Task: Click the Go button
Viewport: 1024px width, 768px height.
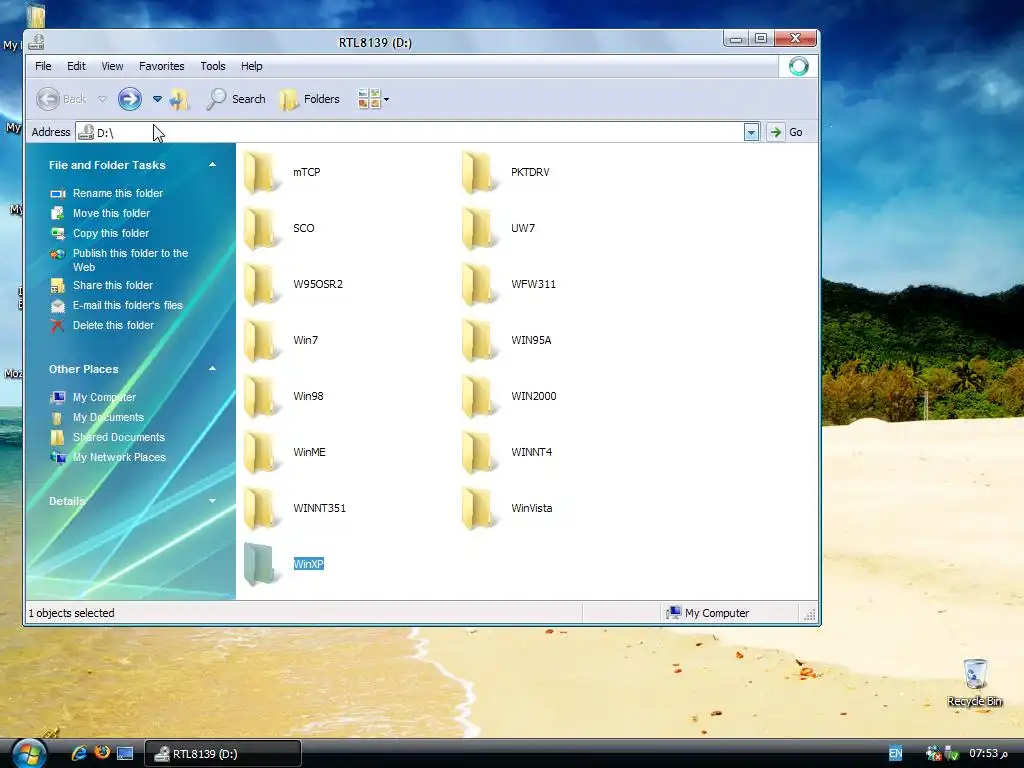Action: [x=786, y=133]
